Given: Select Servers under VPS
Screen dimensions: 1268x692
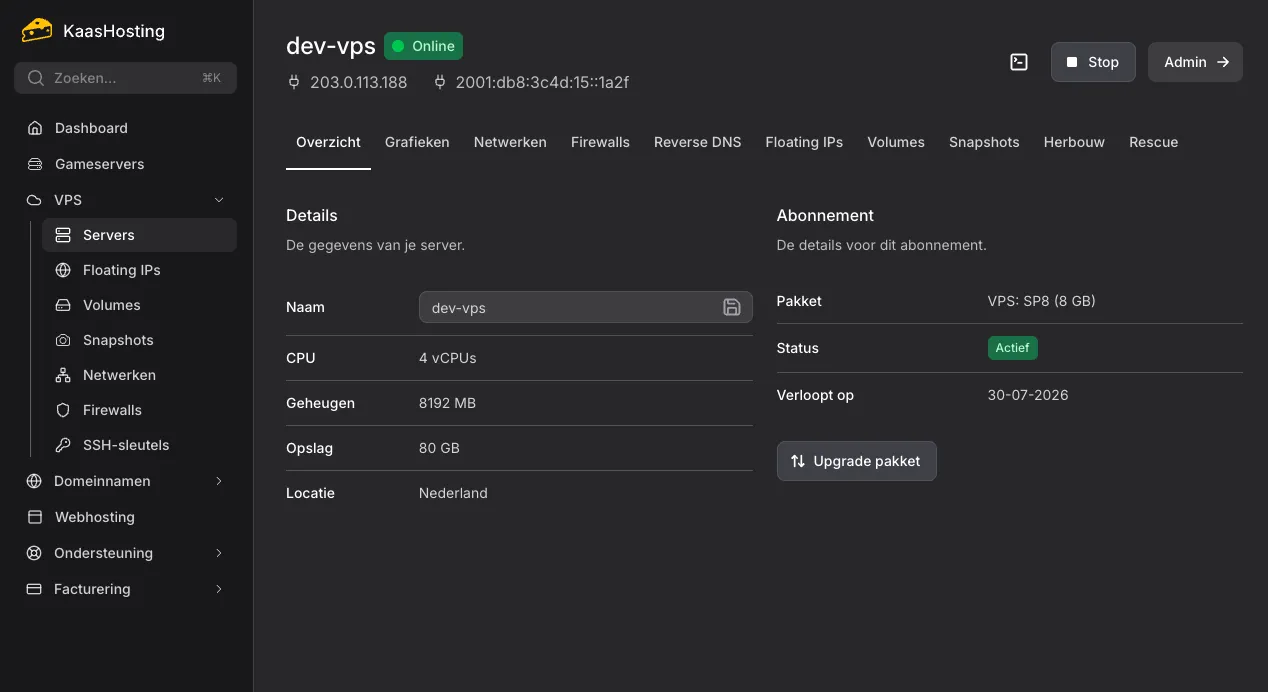Looking at the screenshot, I should pyautogui.click(x=139, y=235).
